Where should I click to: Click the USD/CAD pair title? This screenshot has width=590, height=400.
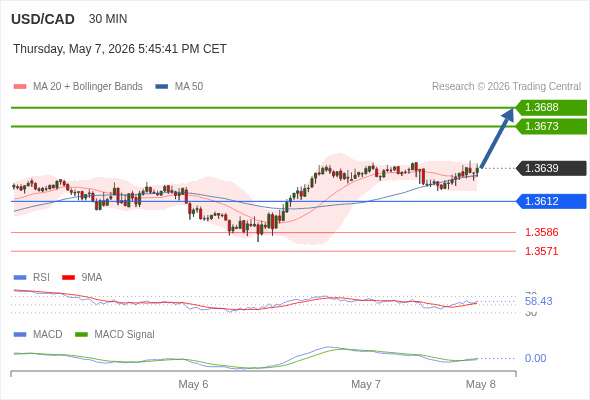(x=43, y=19)
